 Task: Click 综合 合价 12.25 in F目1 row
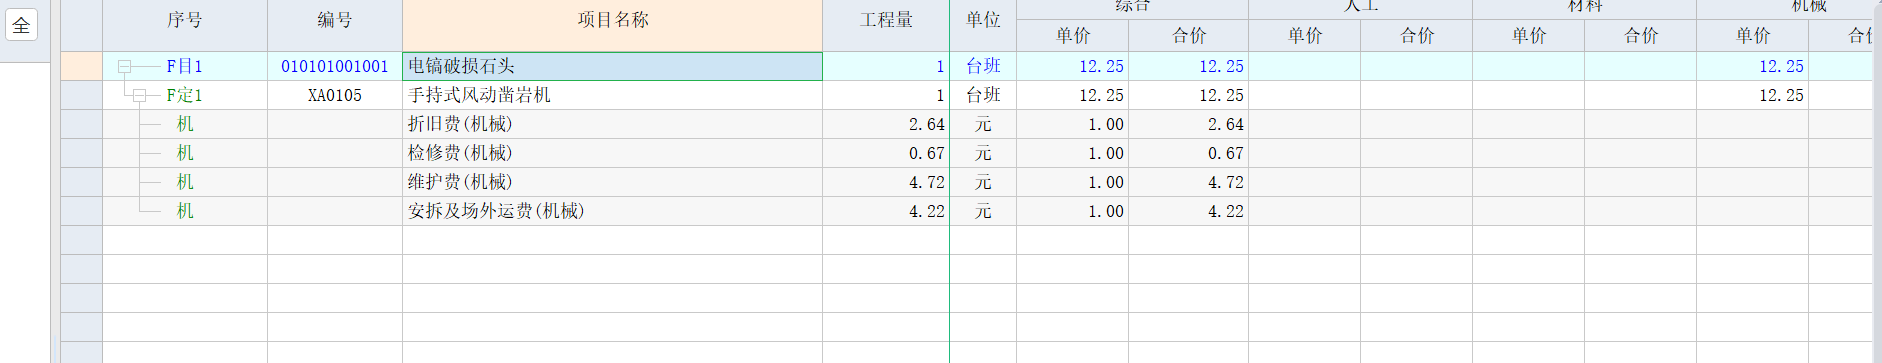[1188, 66]
